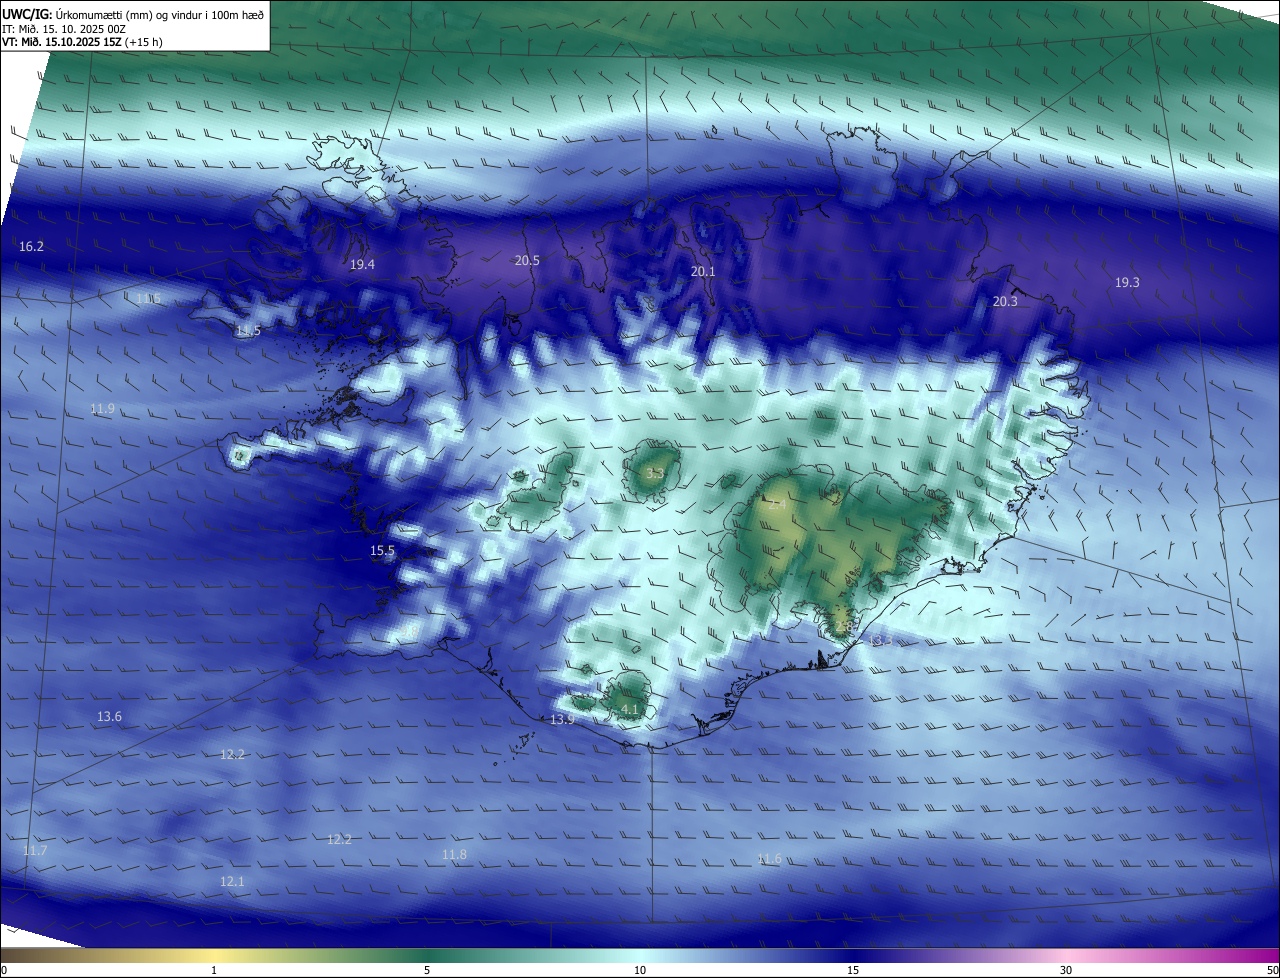Click the 16.2 value label
Viewport: 1280px width, 978px height.
coord(31,246)
